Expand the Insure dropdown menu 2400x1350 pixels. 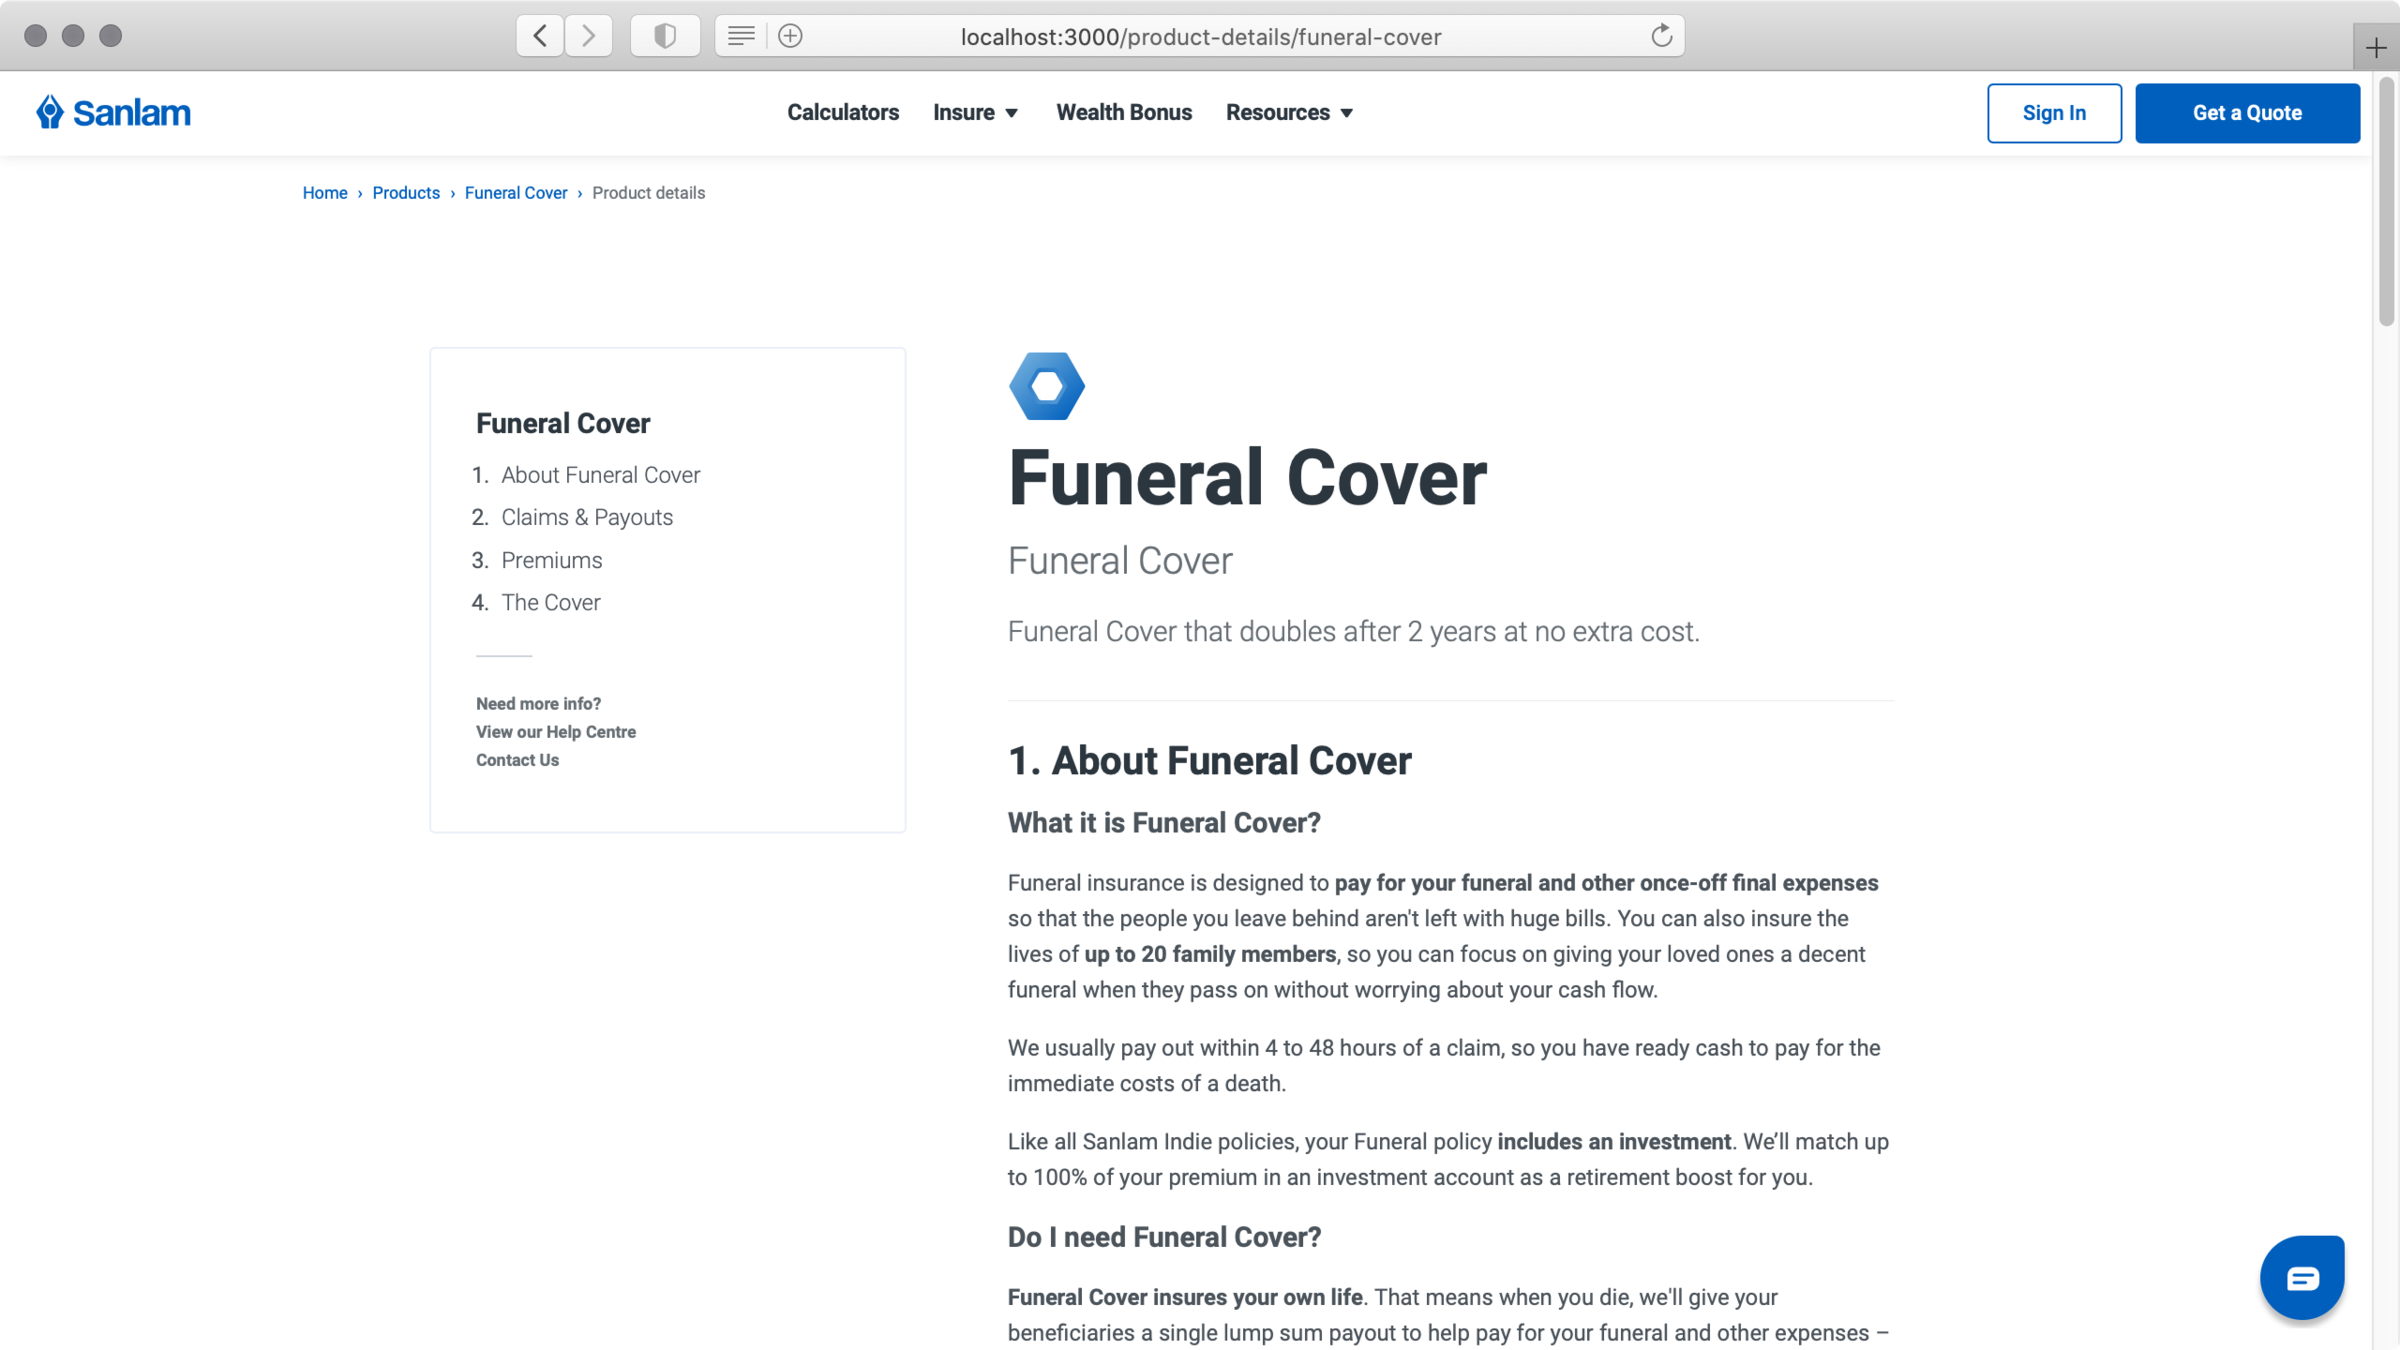coord(975,113)
